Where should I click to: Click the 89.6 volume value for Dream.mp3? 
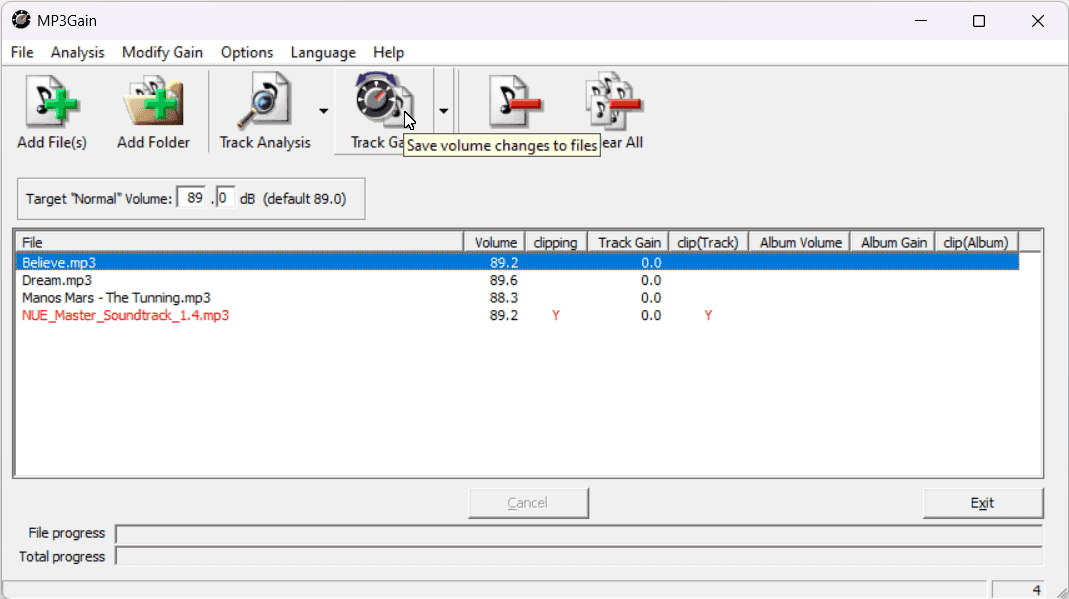pos(503,280)
